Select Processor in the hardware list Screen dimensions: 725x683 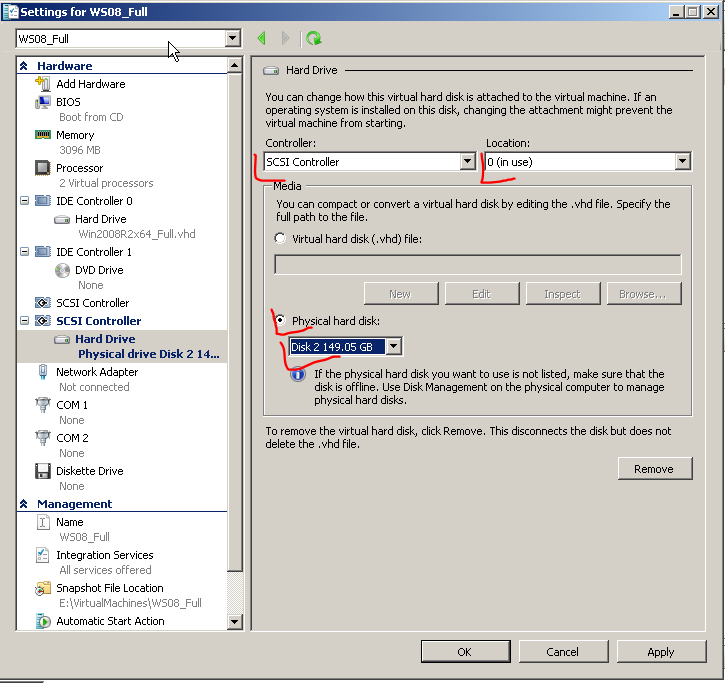(80, 168)
